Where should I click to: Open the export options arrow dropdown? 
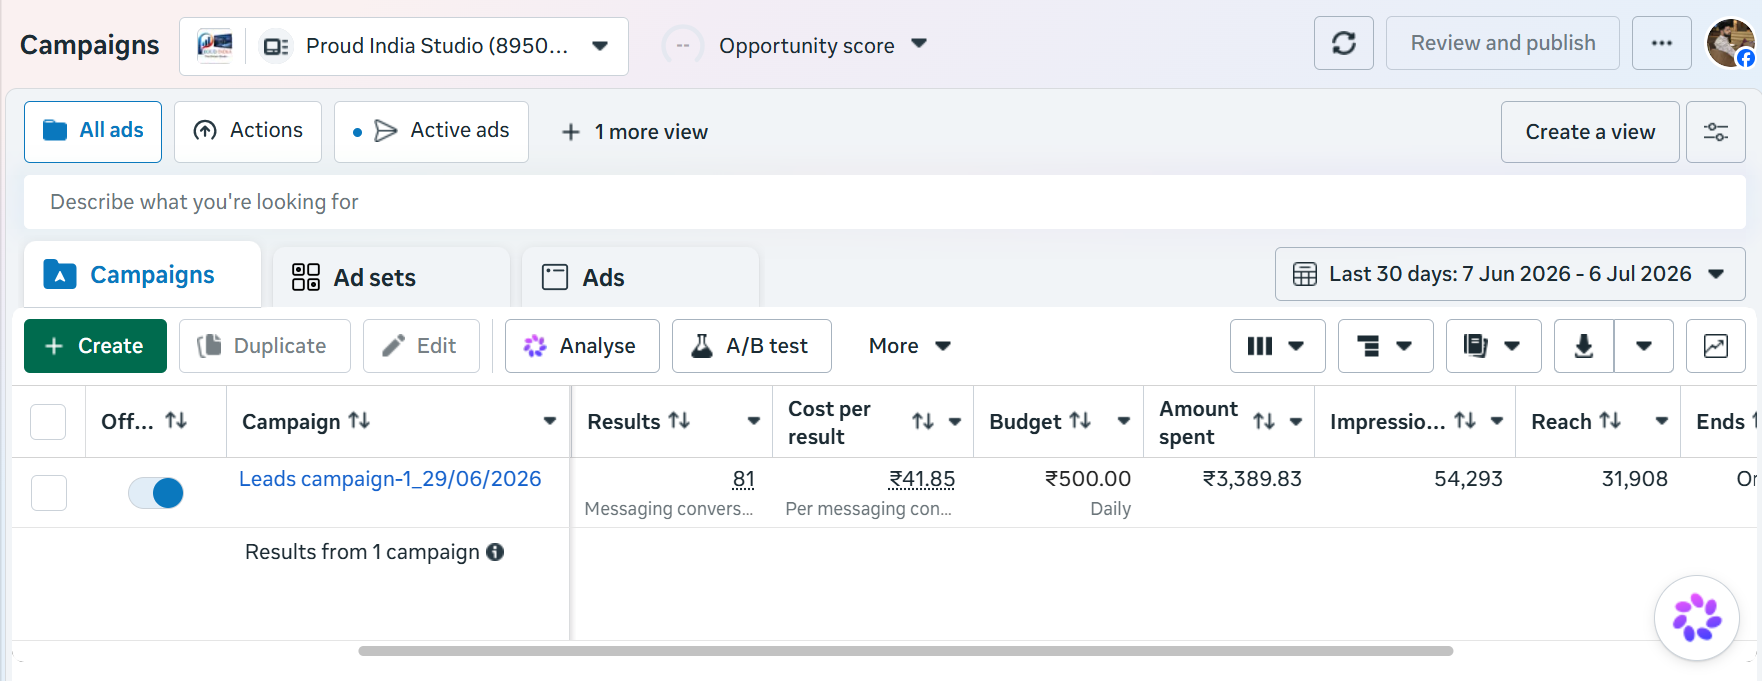click(1644, 346)
